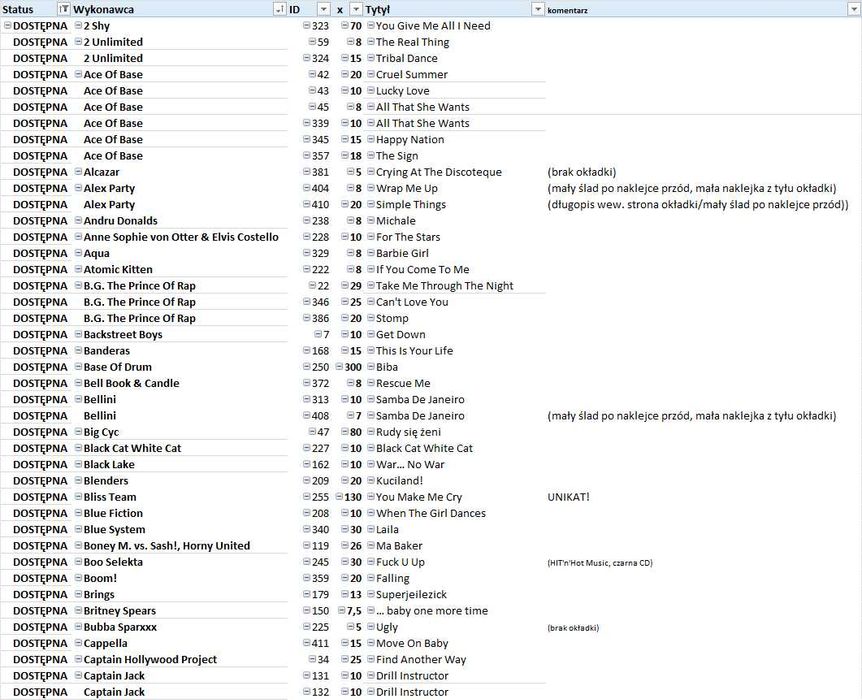
Task: Collapse the Rudy się żeni title group
Action: pyautogui.click(x=371, y=432)
